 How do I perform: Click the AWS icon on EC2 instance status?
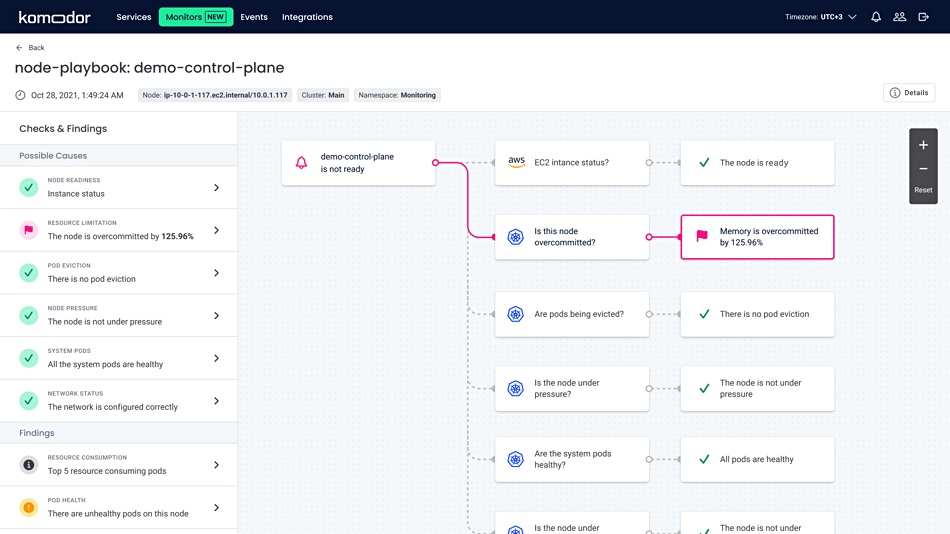pyautogui.click(x=516, y=162)
